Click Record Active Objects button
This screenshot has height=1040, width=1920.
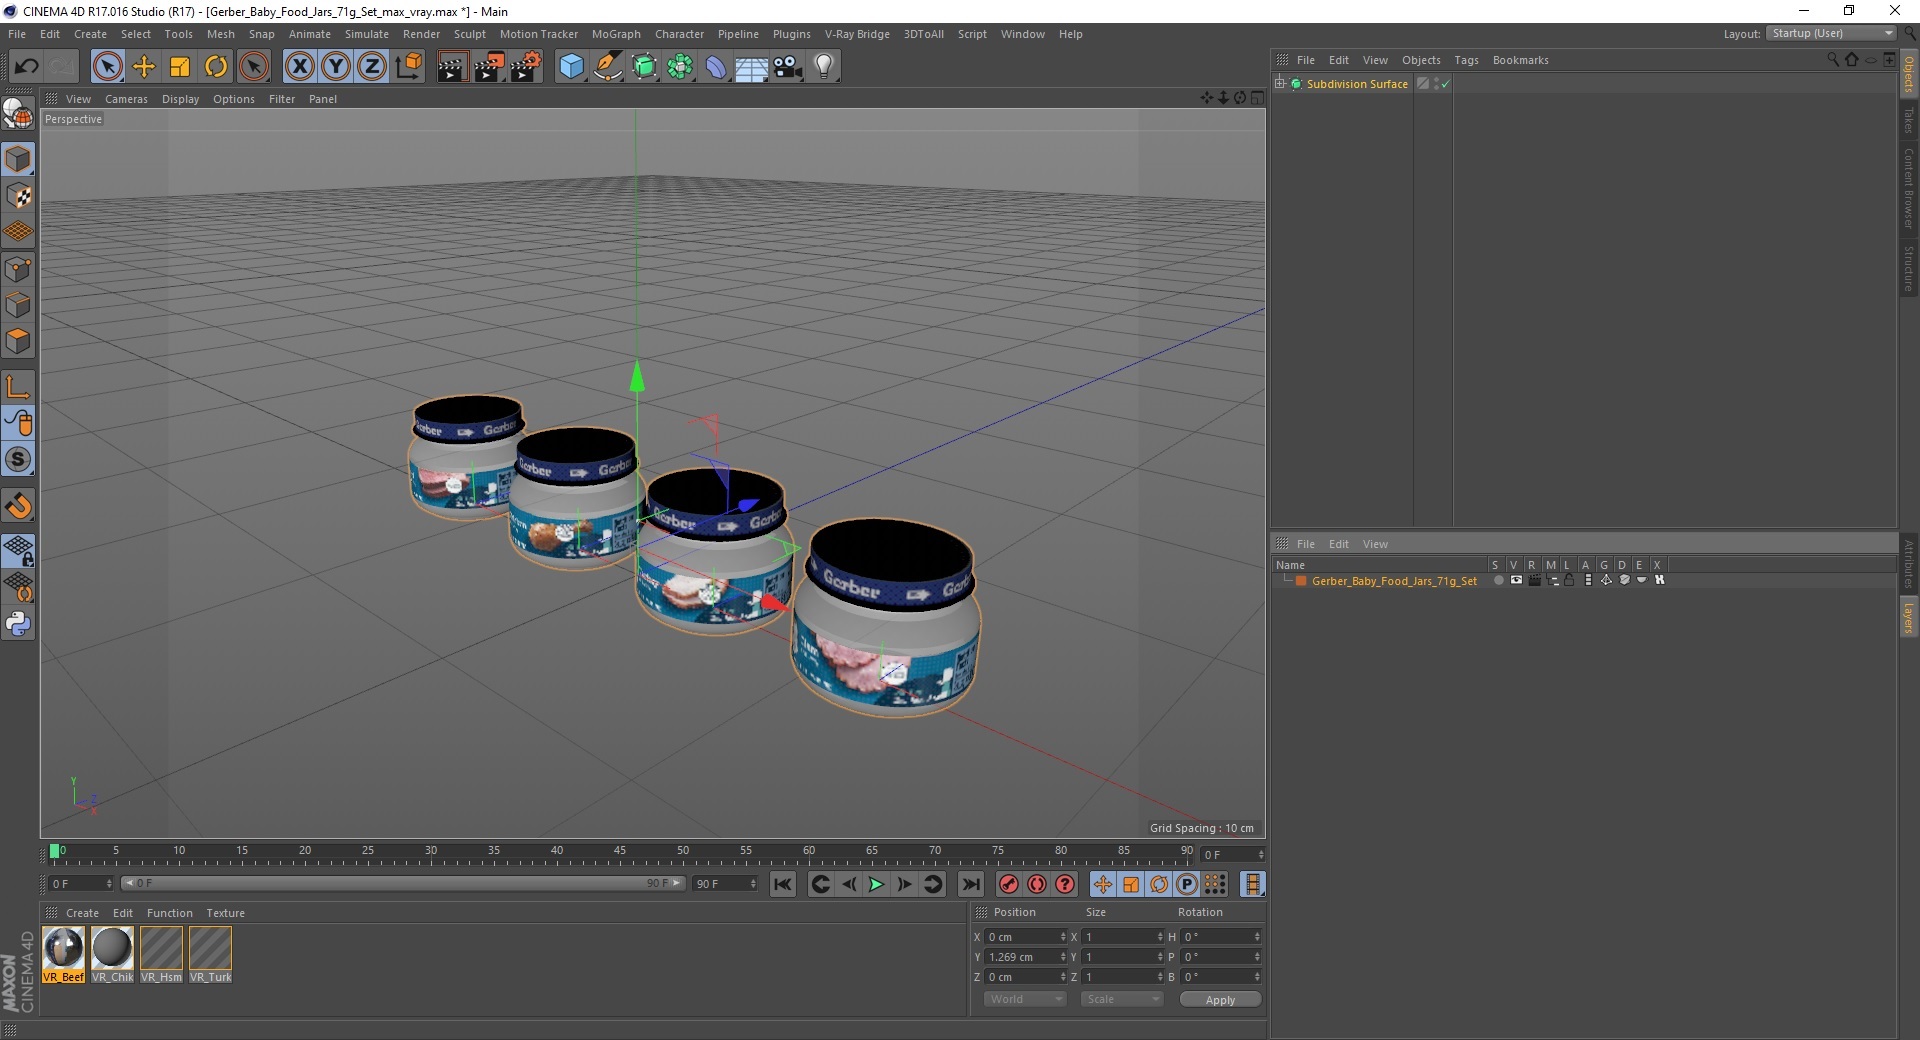[x=1009, y=884]
